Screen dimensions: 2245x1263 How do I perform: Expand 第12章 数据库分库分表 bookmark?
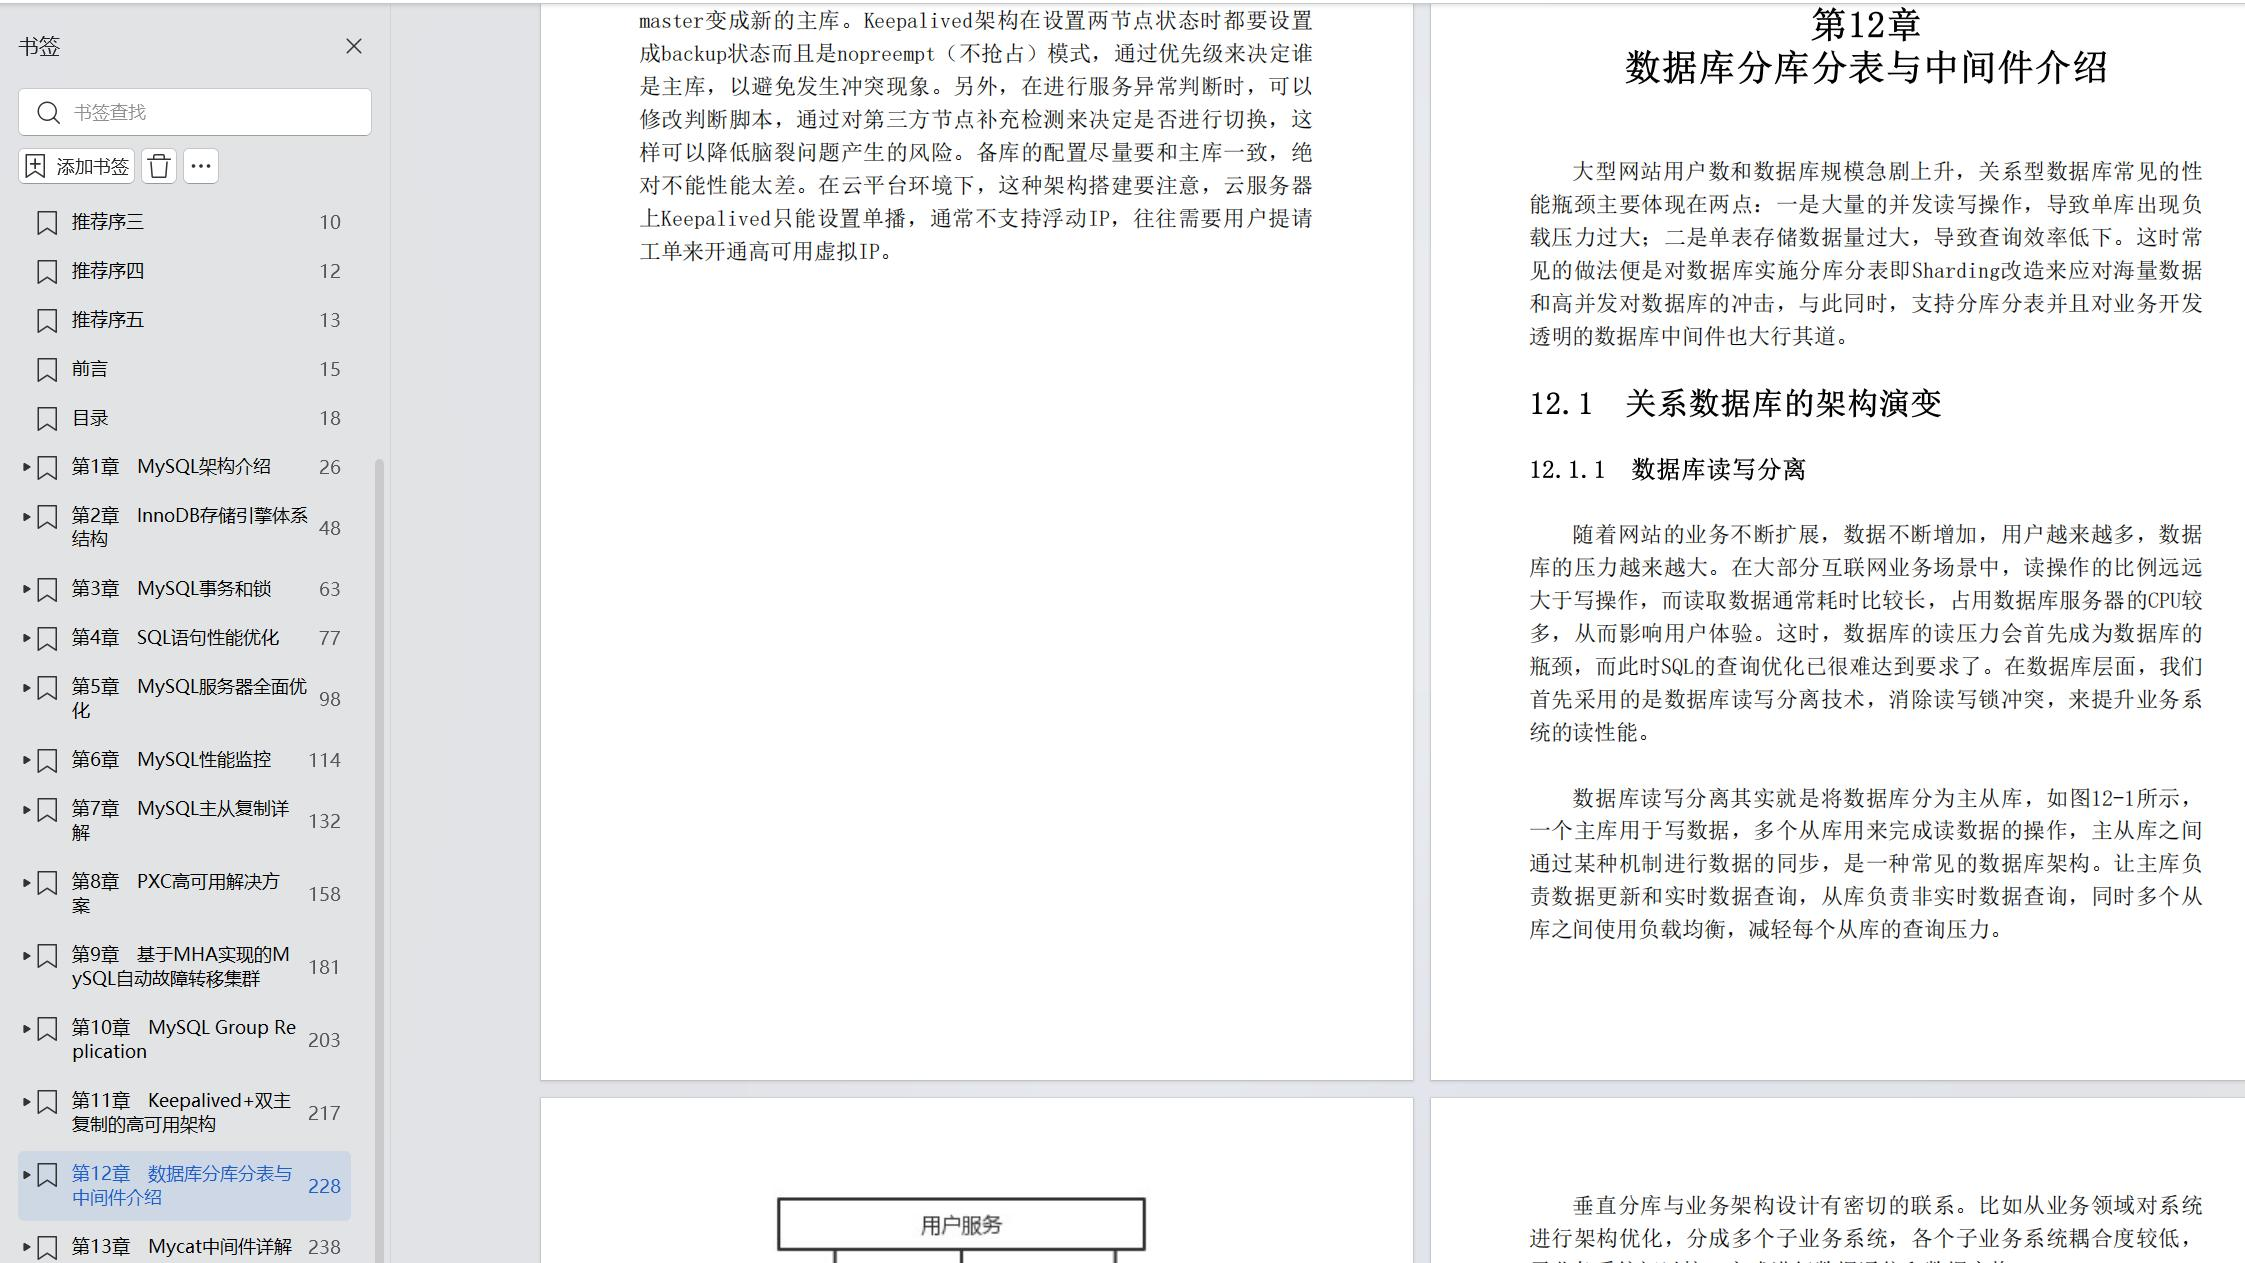tap(26, 1174)
